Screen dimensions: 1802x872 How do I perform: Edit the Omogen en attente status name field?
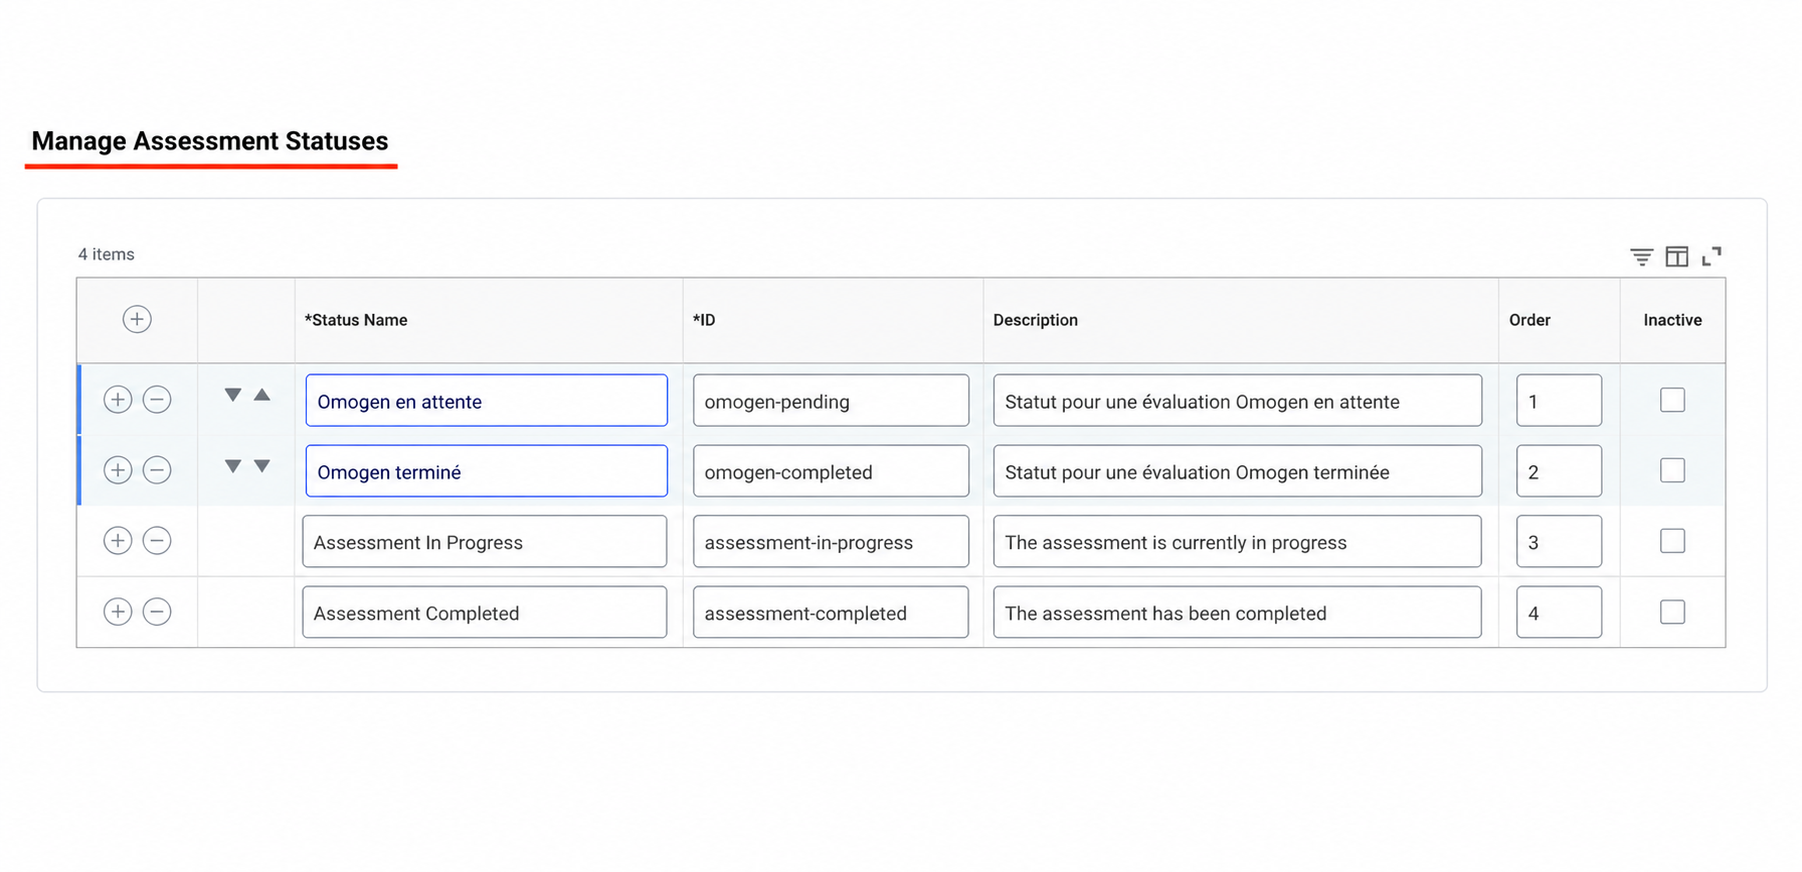486,400
